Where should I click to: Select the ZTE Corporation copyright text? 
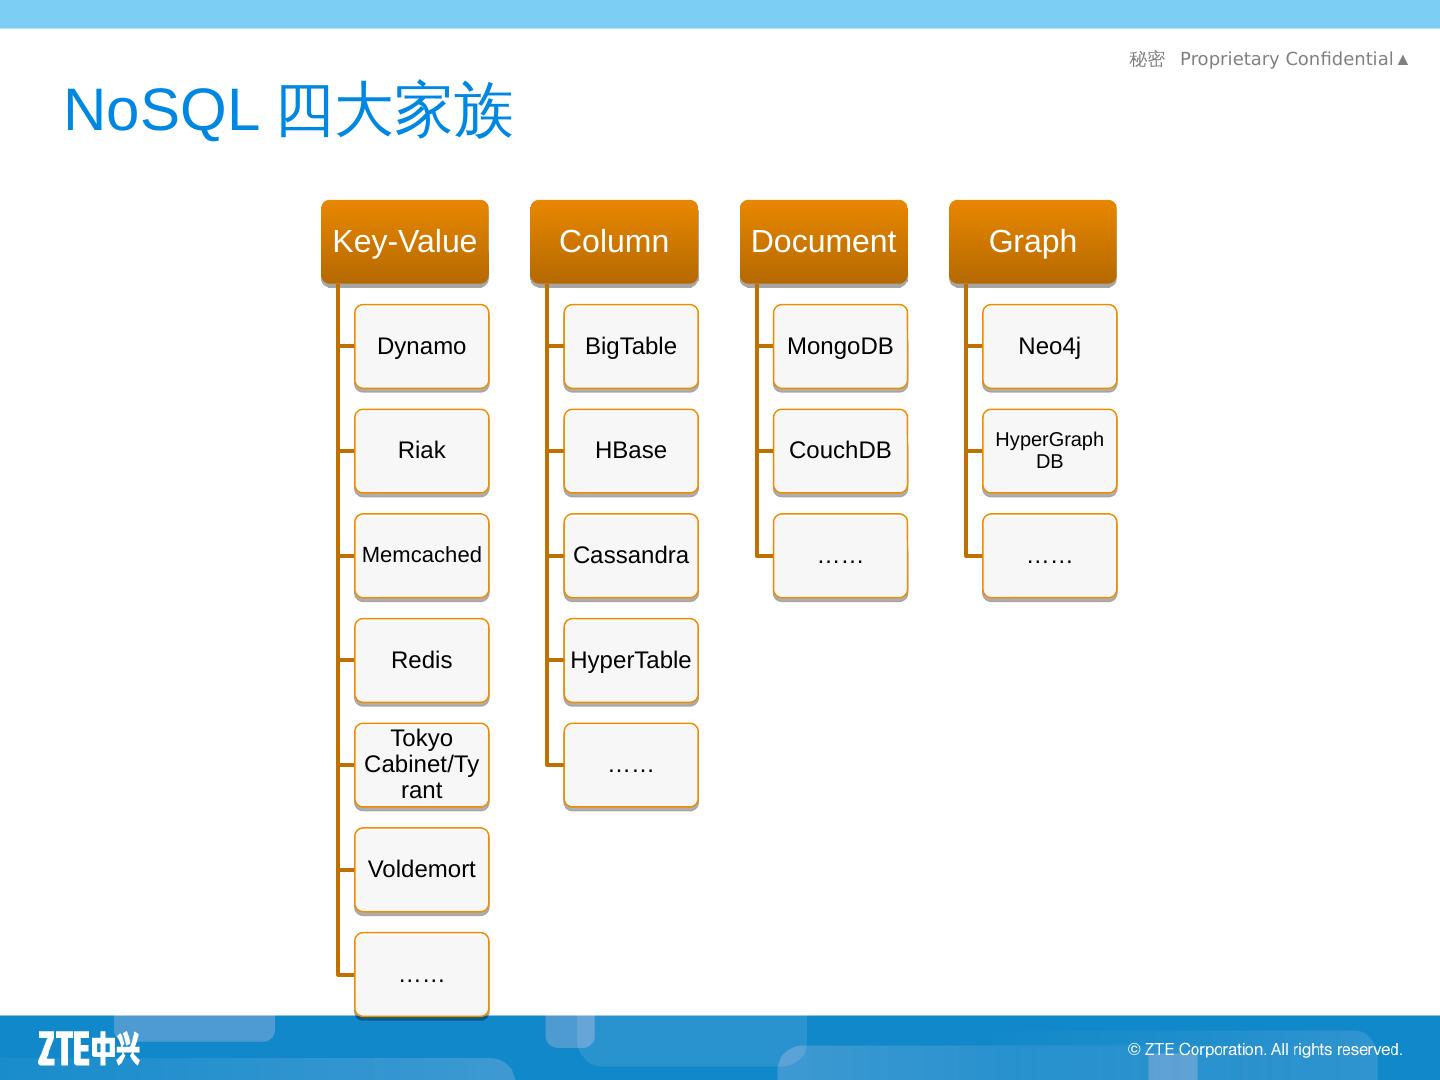coord(1265,1050)
